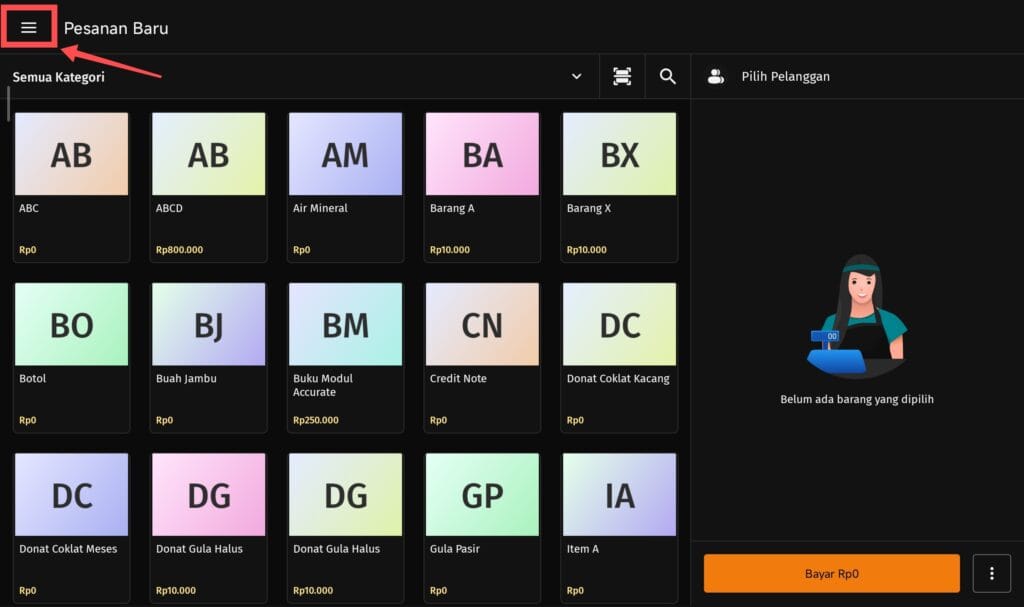
Task: Choose the Barang X product tile
Action: point(619,187)
